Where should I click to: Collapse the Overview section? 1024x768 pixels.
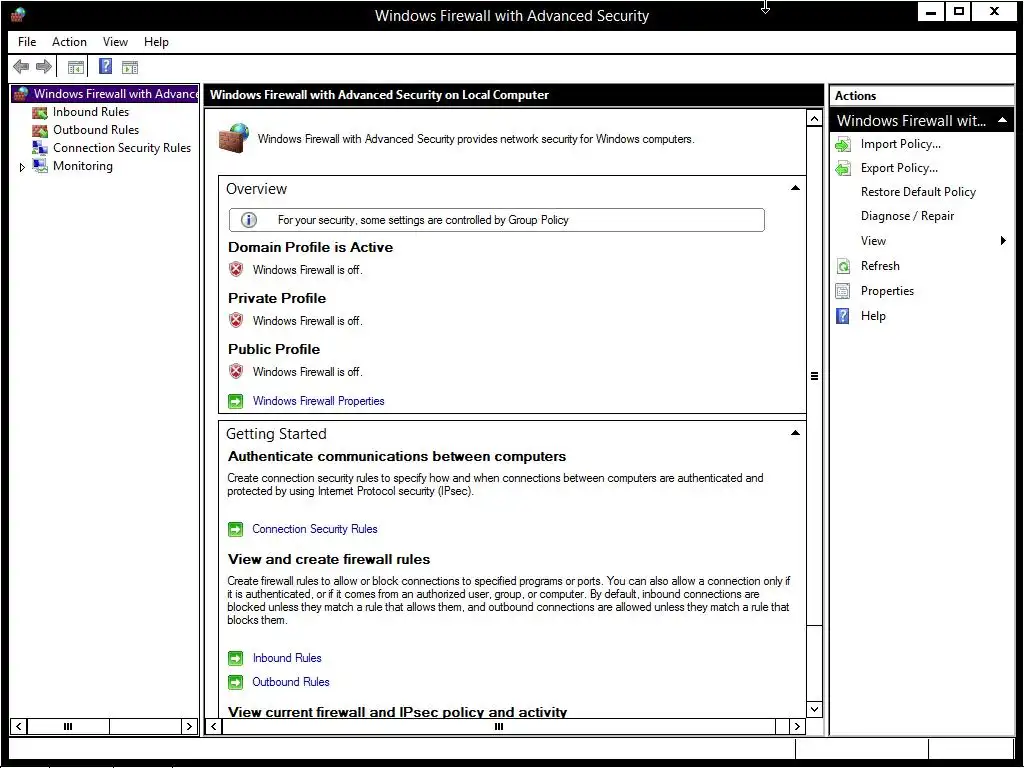795,188
